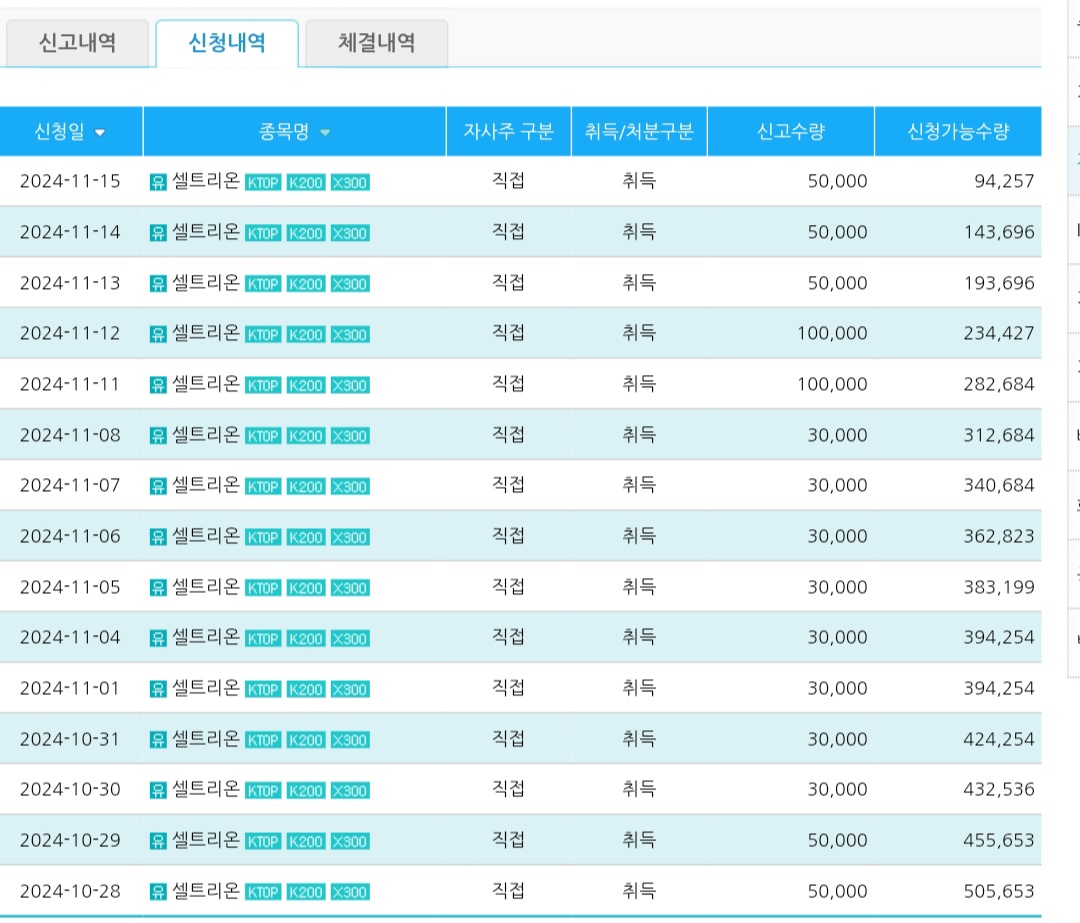The width and height of the screenshot is (1080, 923).
Task: Sort by 종목명 dropdown arrow
Action: (325, 132)
